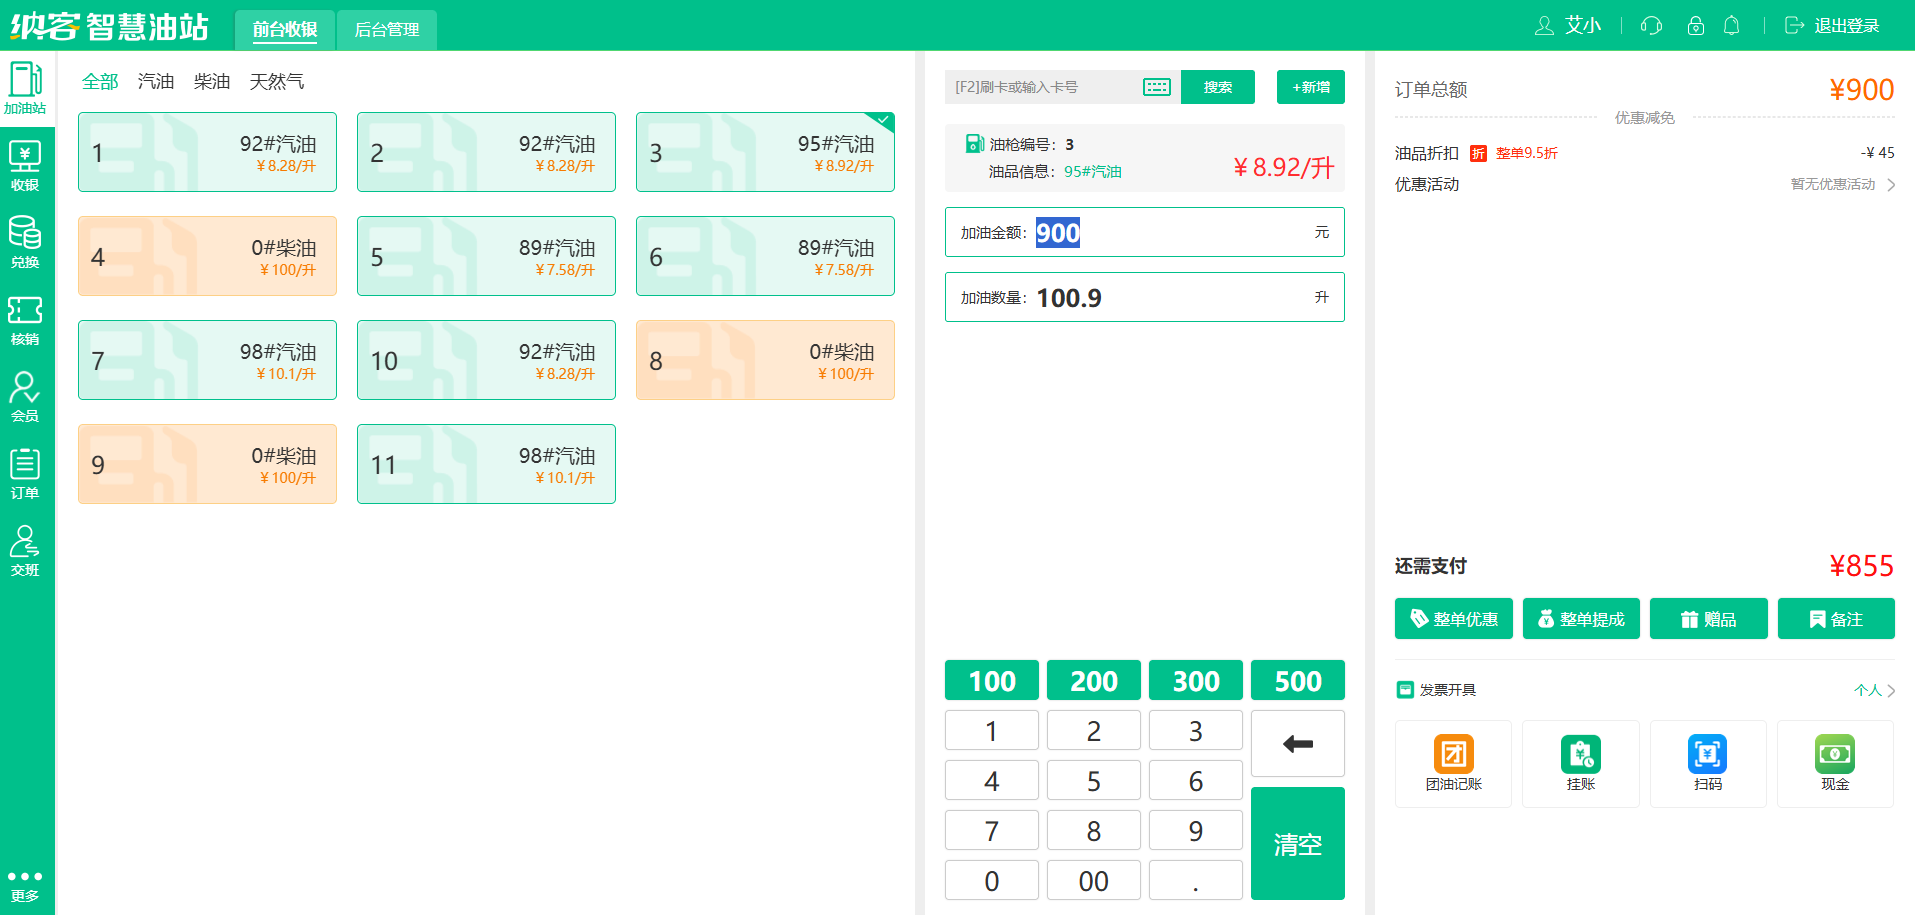Click the 加油数量 liters input field
Image resolution: width=1915 pixels, height=915 pixels.
point(1145,297)
